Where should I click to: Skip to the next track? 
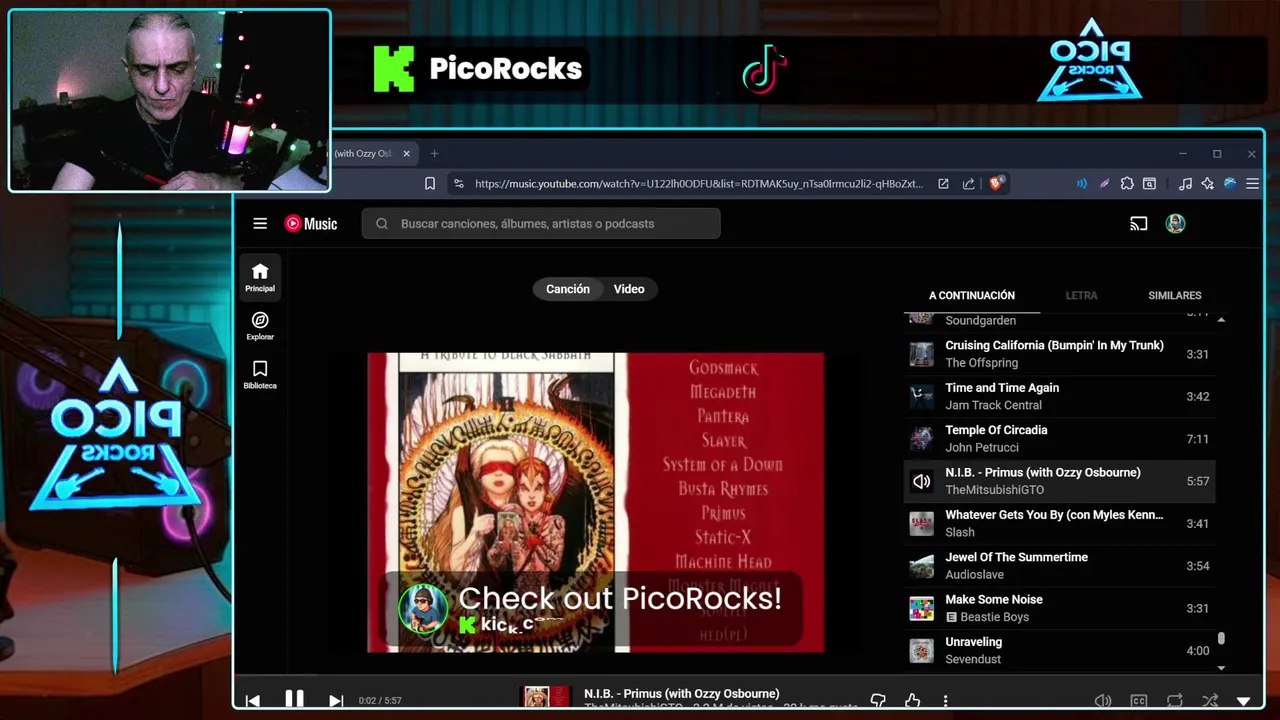[x=336, y=701]
